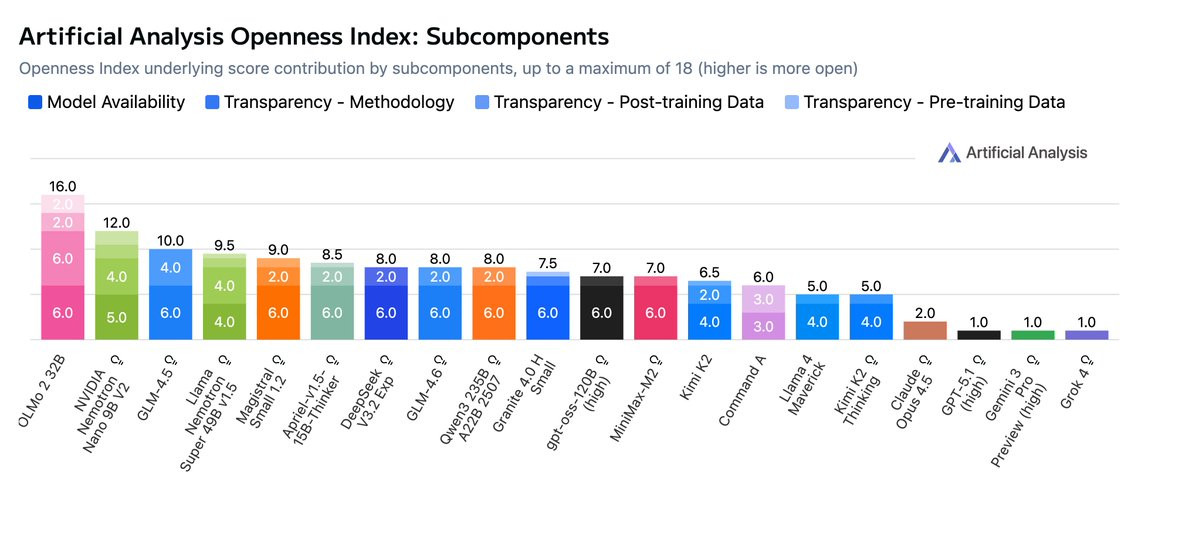This screenshot has width=1199, height=548.
Task: Click the Artificial Analysis logo icon
Action: click(x=949, y=153)
